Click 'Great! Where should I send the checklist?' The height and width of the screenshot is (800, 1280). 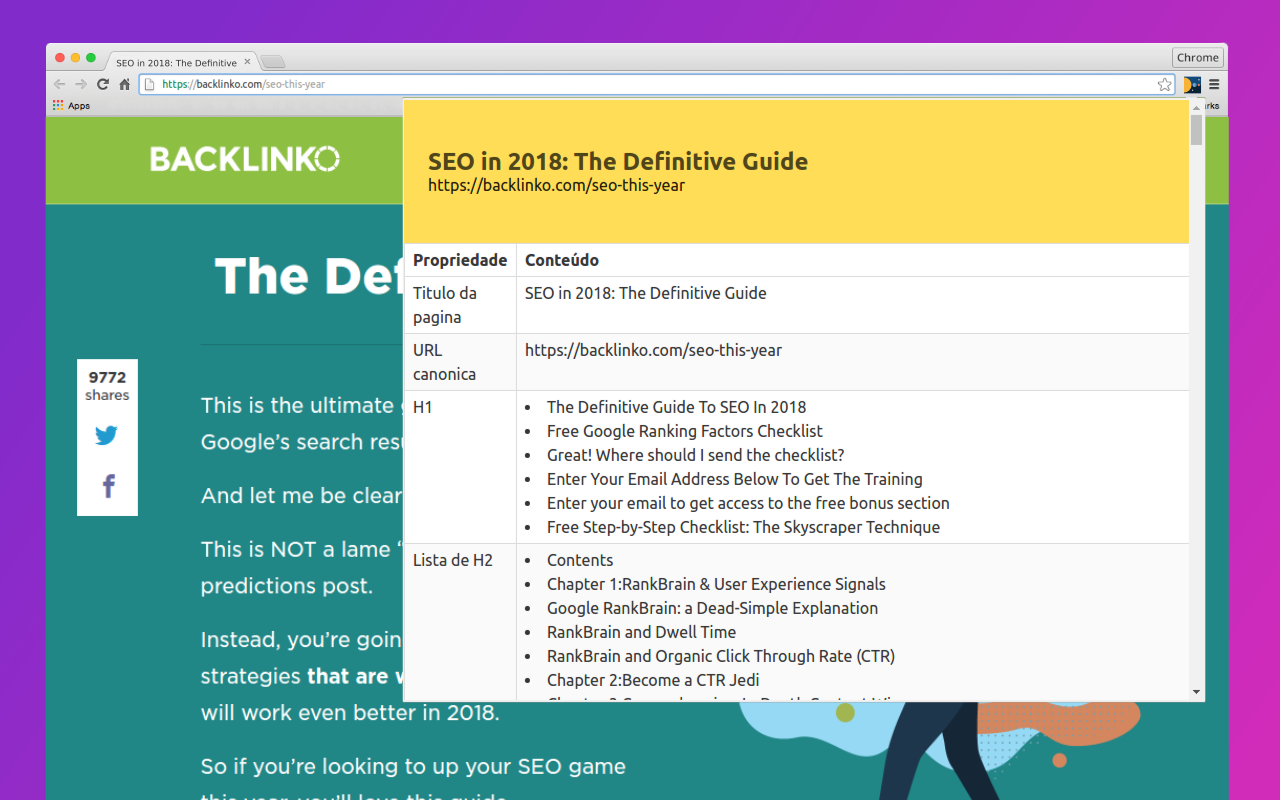tap(696, 455)
